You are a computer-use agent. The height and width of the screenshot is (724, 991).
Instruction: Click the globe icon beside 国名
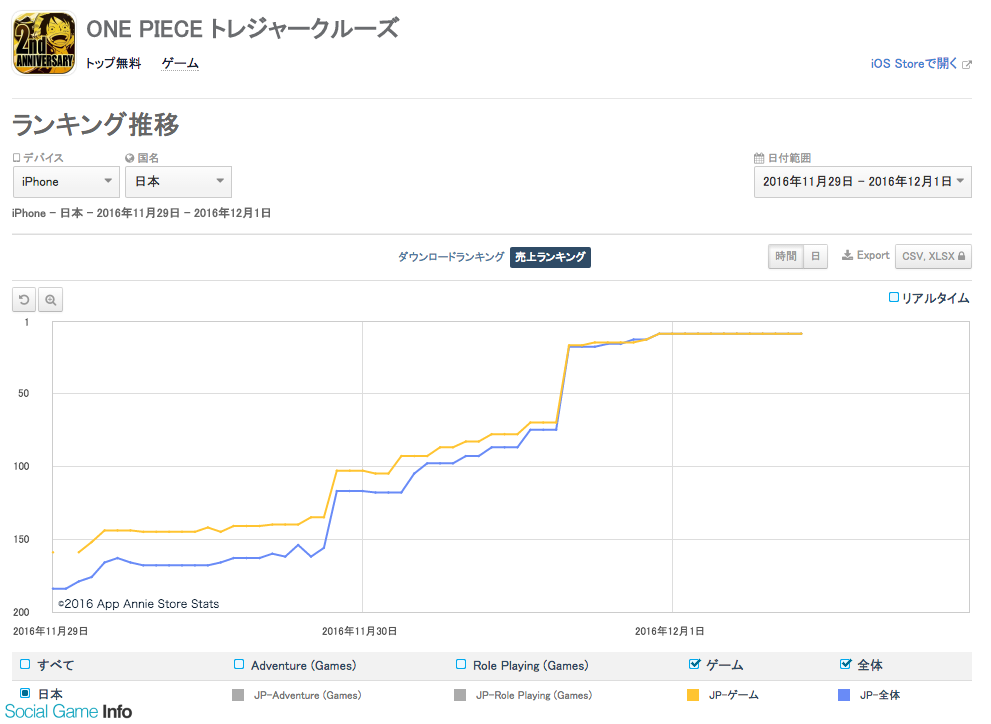click(x=130, y=158)
